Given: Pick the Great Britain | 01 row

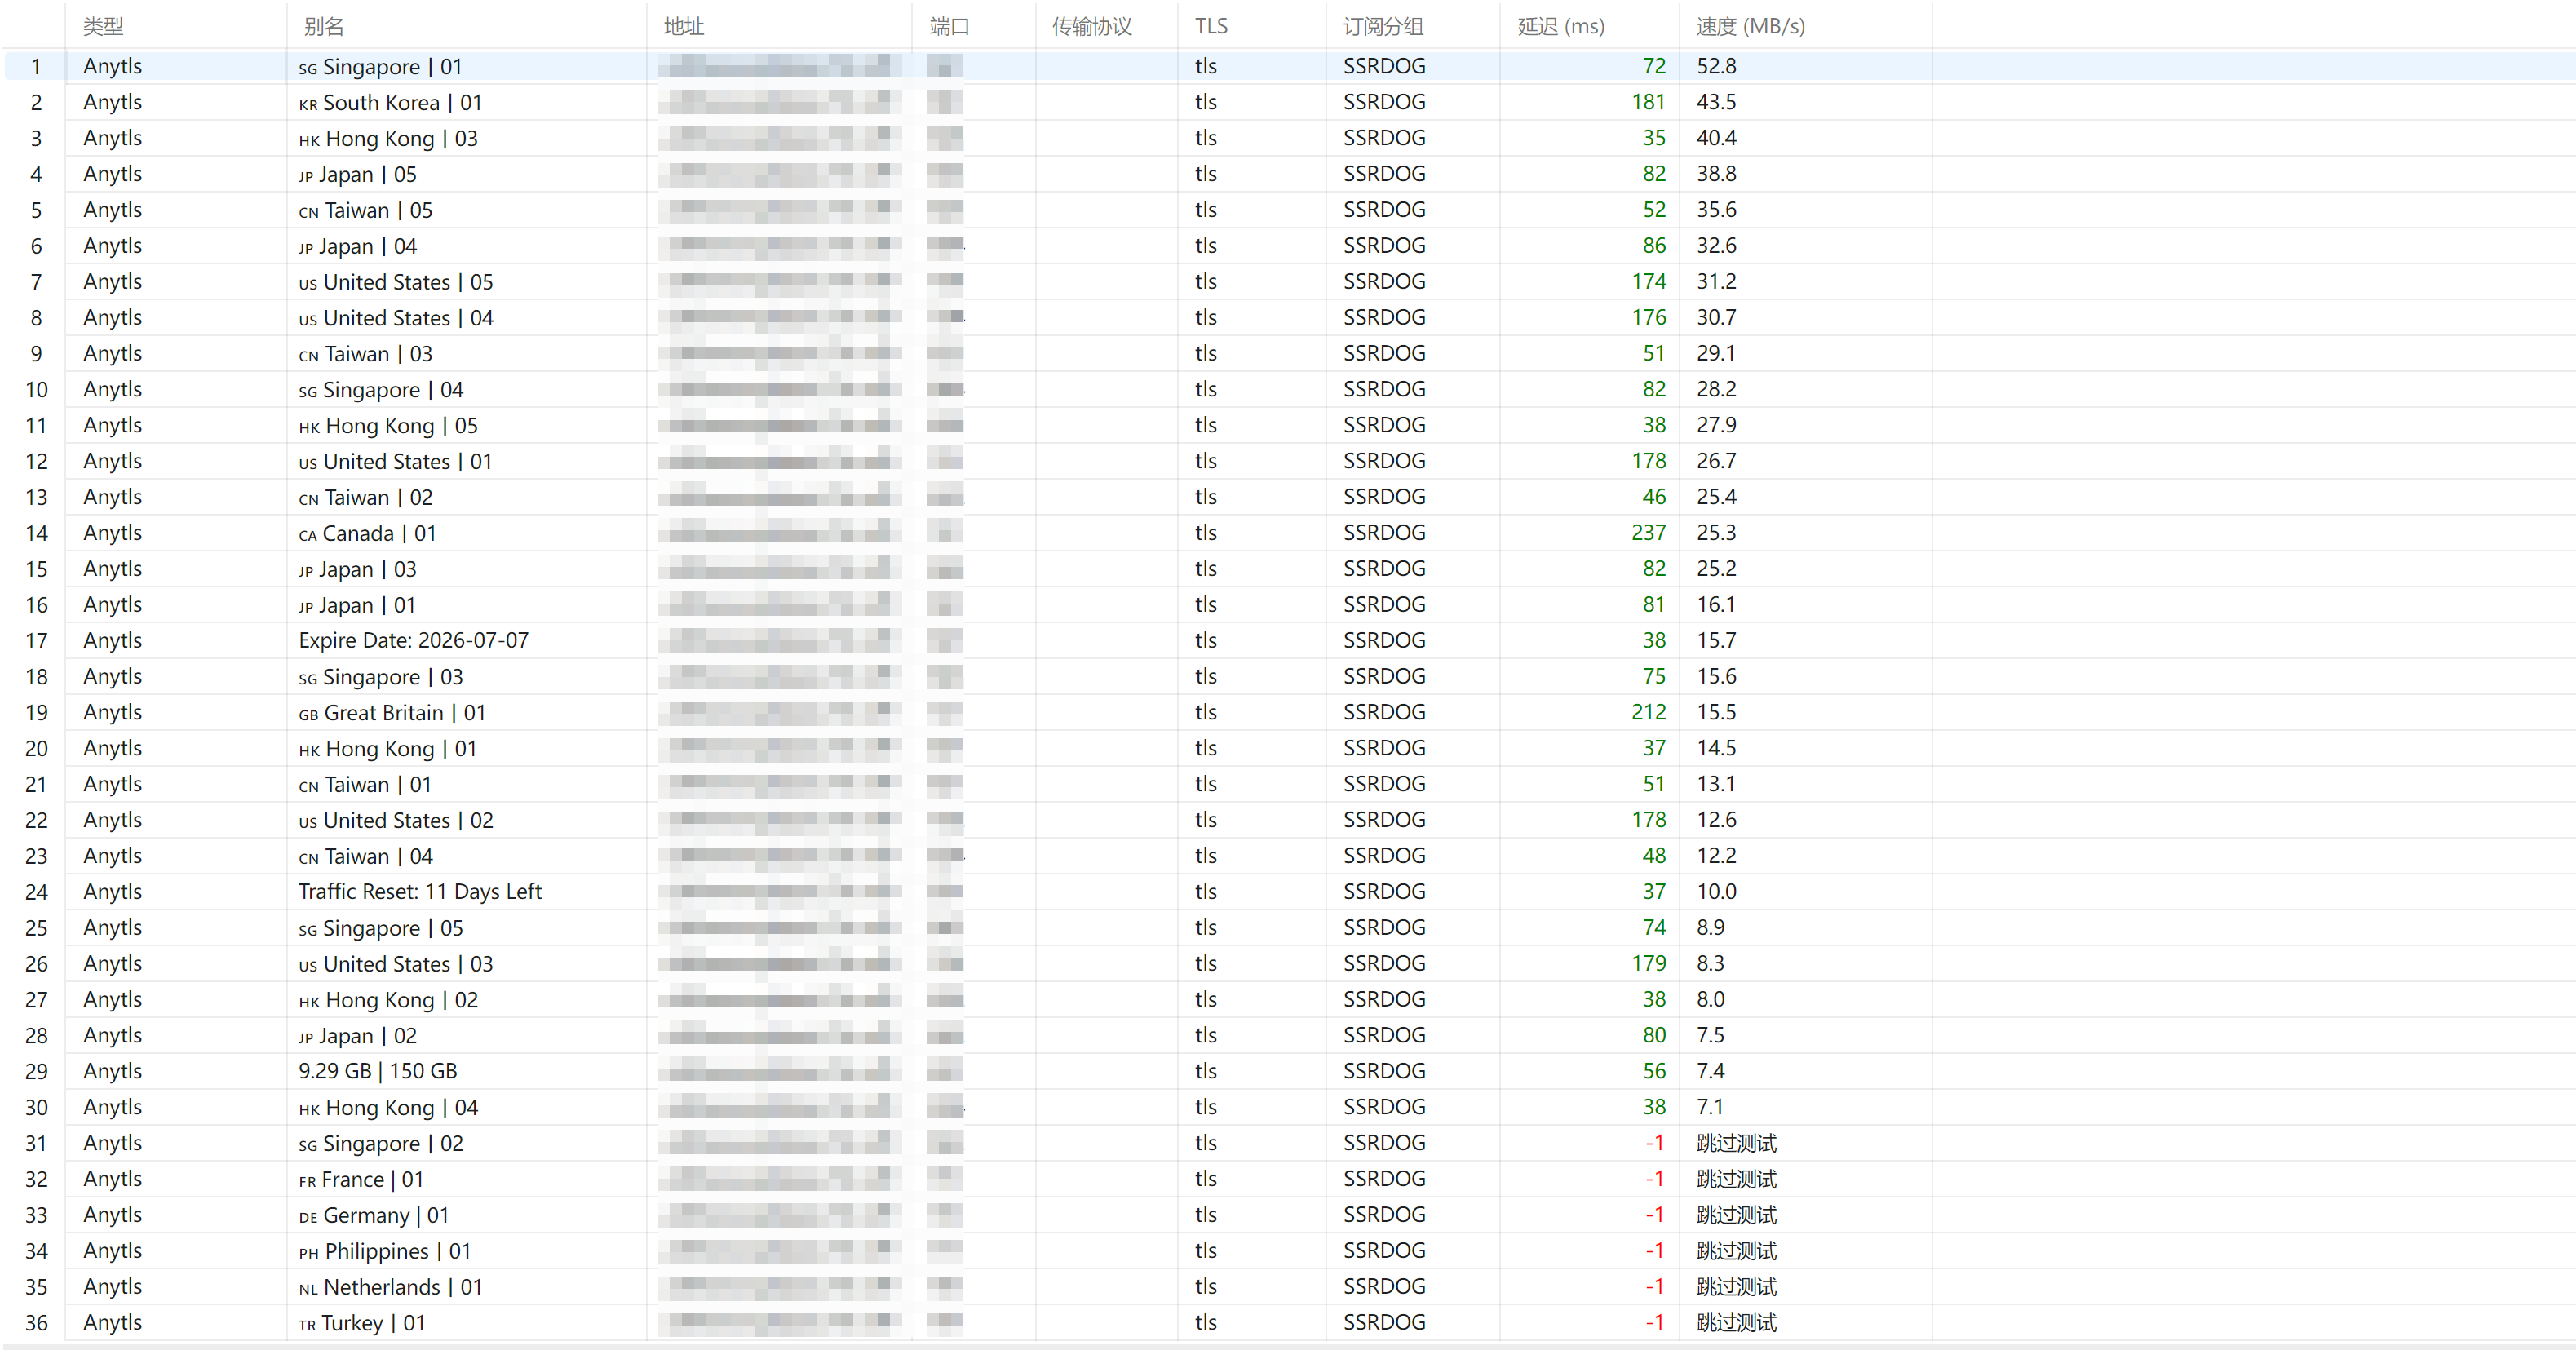Looking at the screenshot, I should tap(1288, 712).
